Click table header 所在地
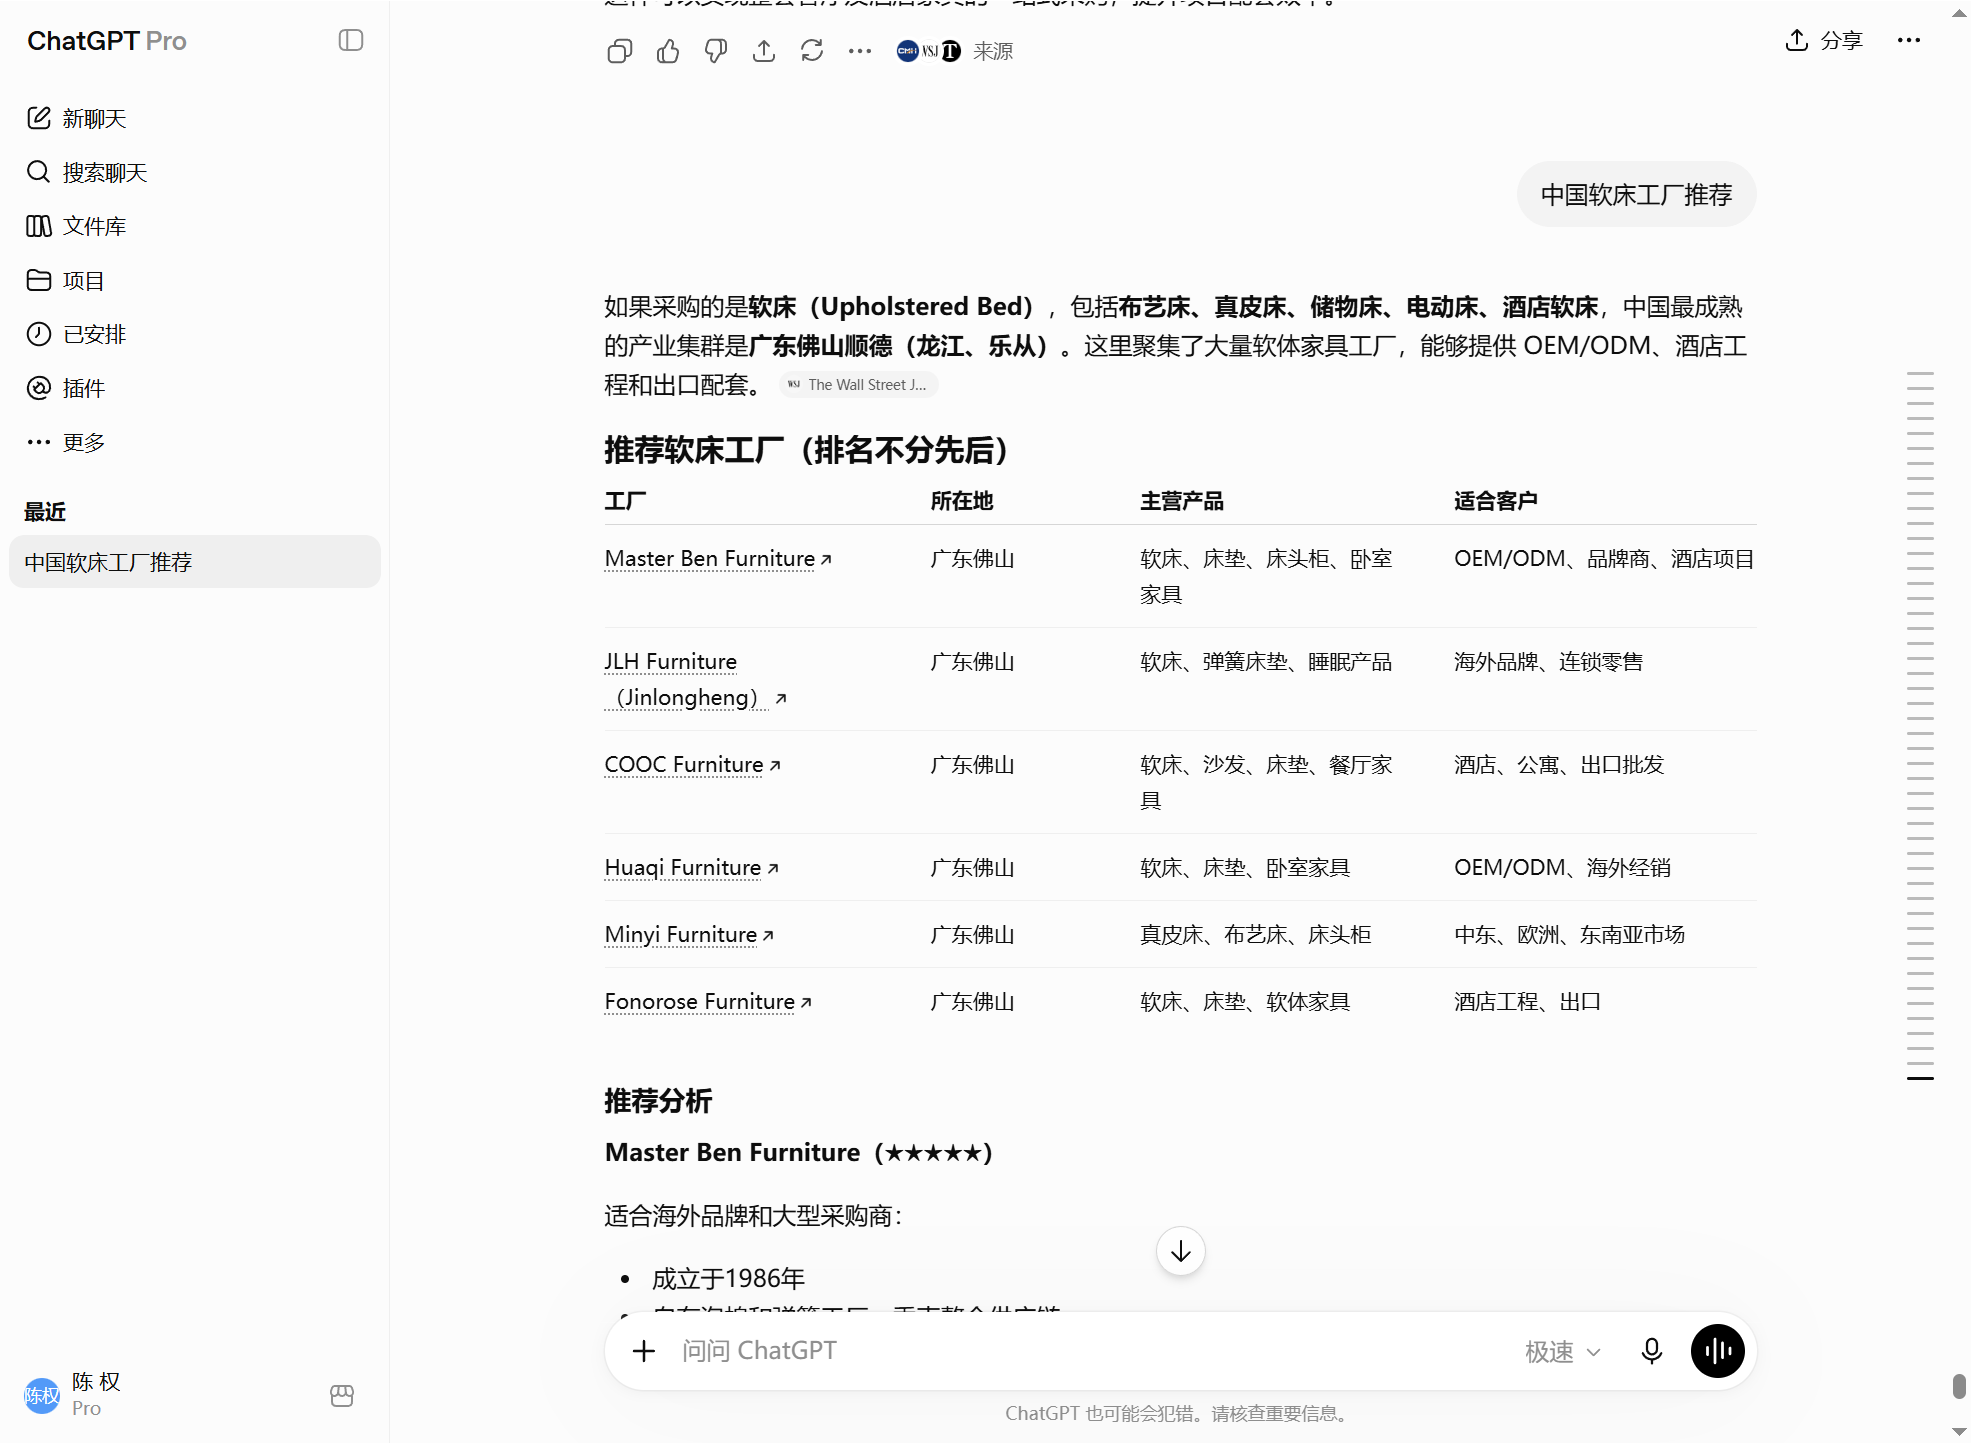This screenshot has height=1443, width=1971. [962, 501]
